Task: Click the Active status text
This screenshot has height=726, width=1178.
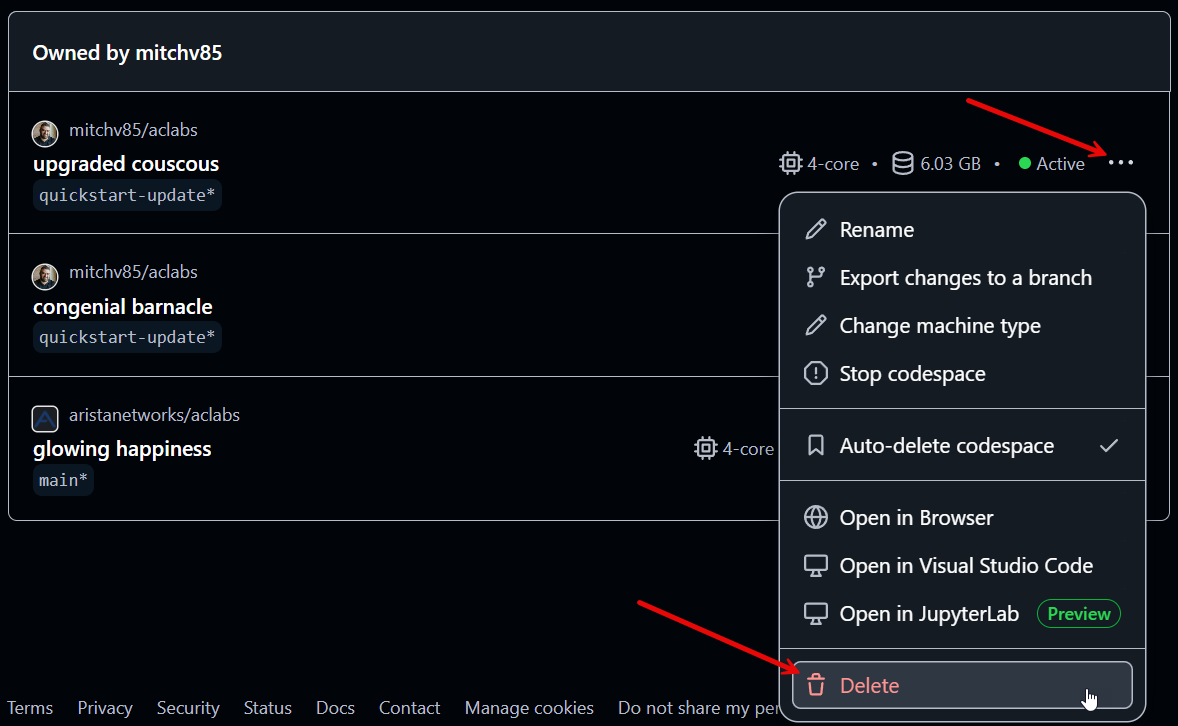Action: coord(1060,164)
